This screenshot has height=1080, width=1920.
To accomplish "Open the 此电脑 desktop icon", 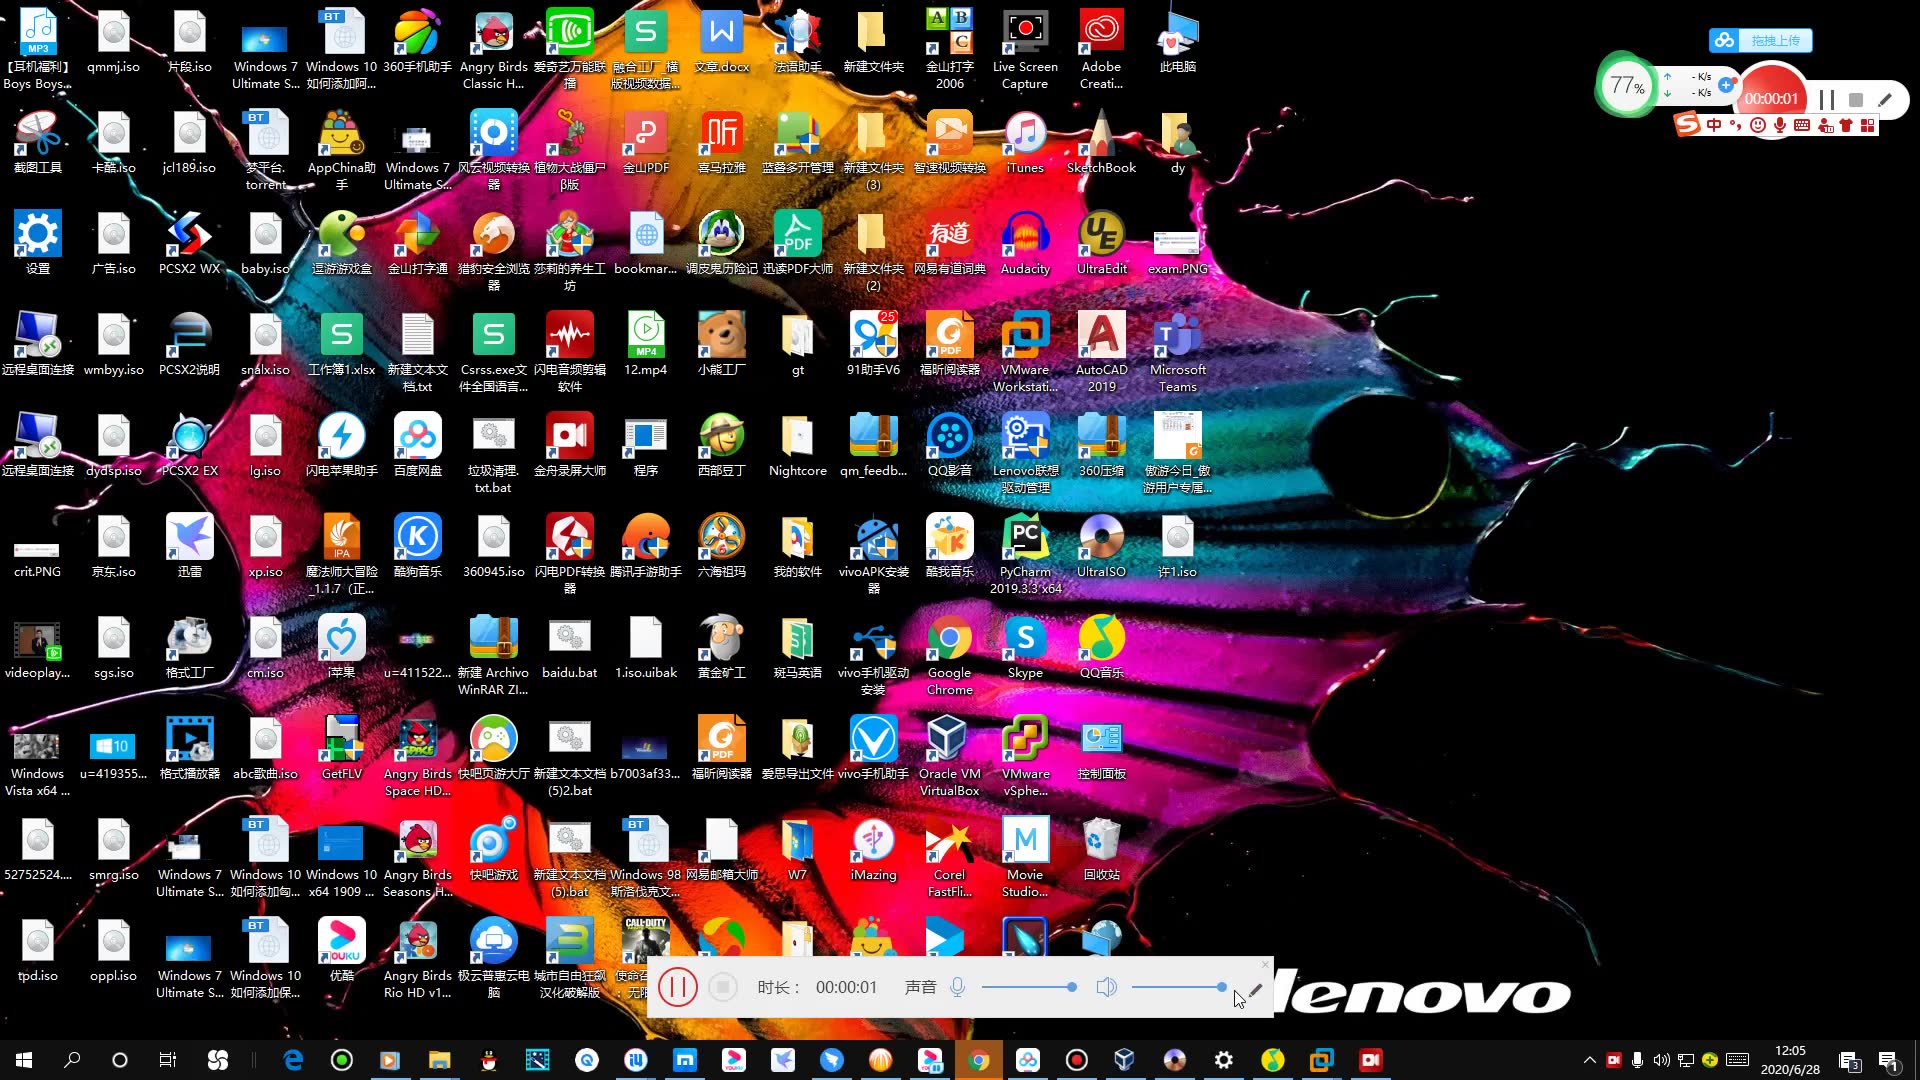I will [x=1177, y=42].
